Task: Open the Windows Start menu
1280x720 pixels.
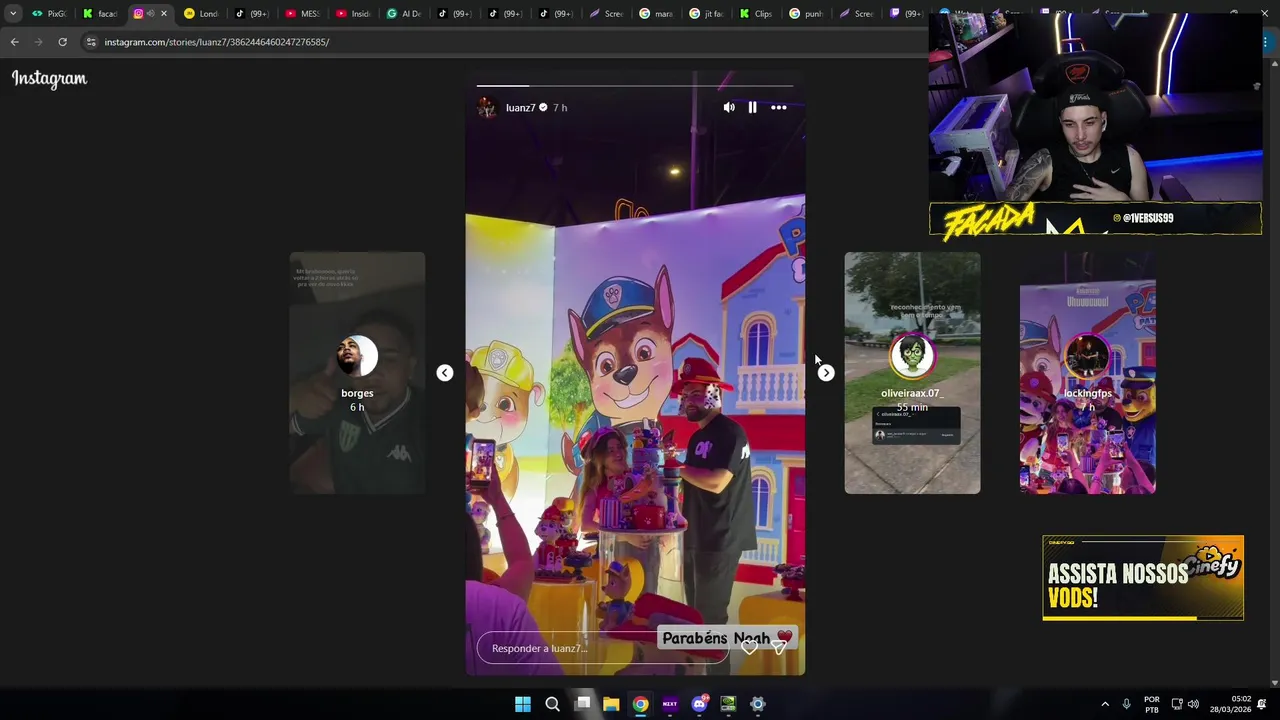Action: coord(523,704)
